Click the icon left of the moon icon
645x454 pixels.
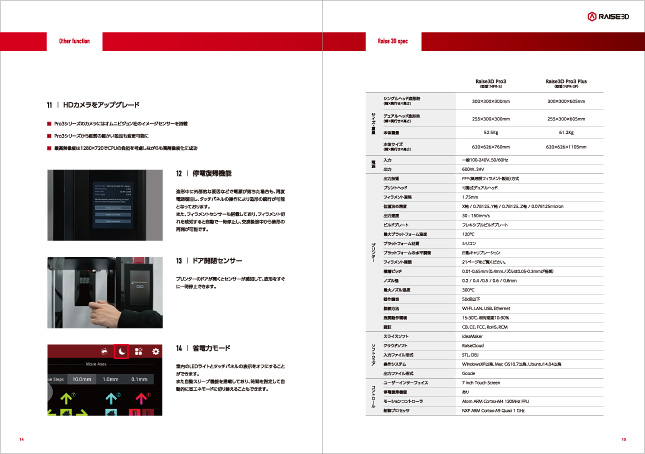click(104, 352)
